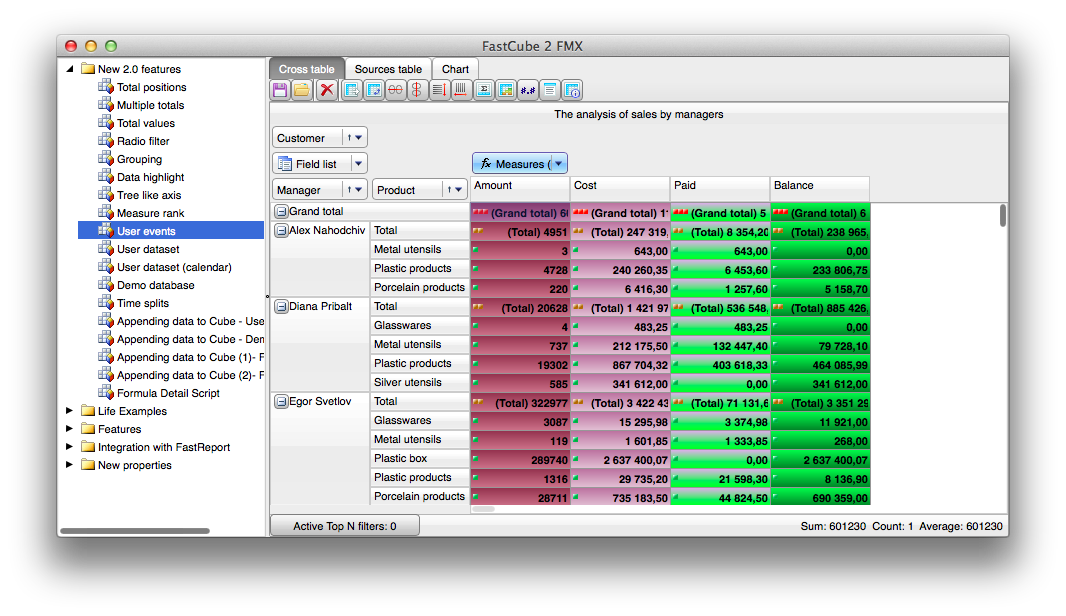Toggle sort direction arrow on Customer field
The width and height of the screenshot is (1066, 616).
pos(349,137)
